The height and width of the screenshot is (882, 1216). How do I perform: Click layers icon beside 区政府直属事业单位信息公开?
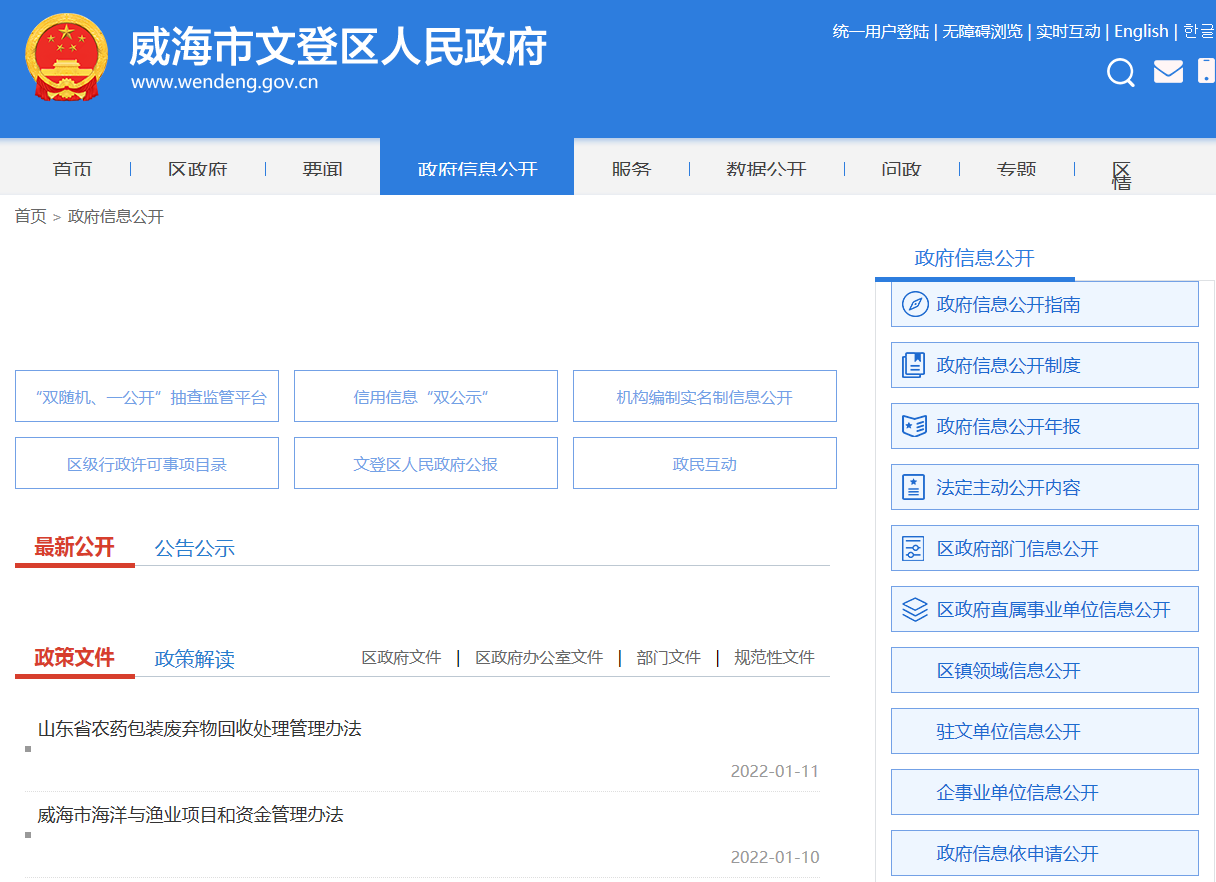coord(914,609)
